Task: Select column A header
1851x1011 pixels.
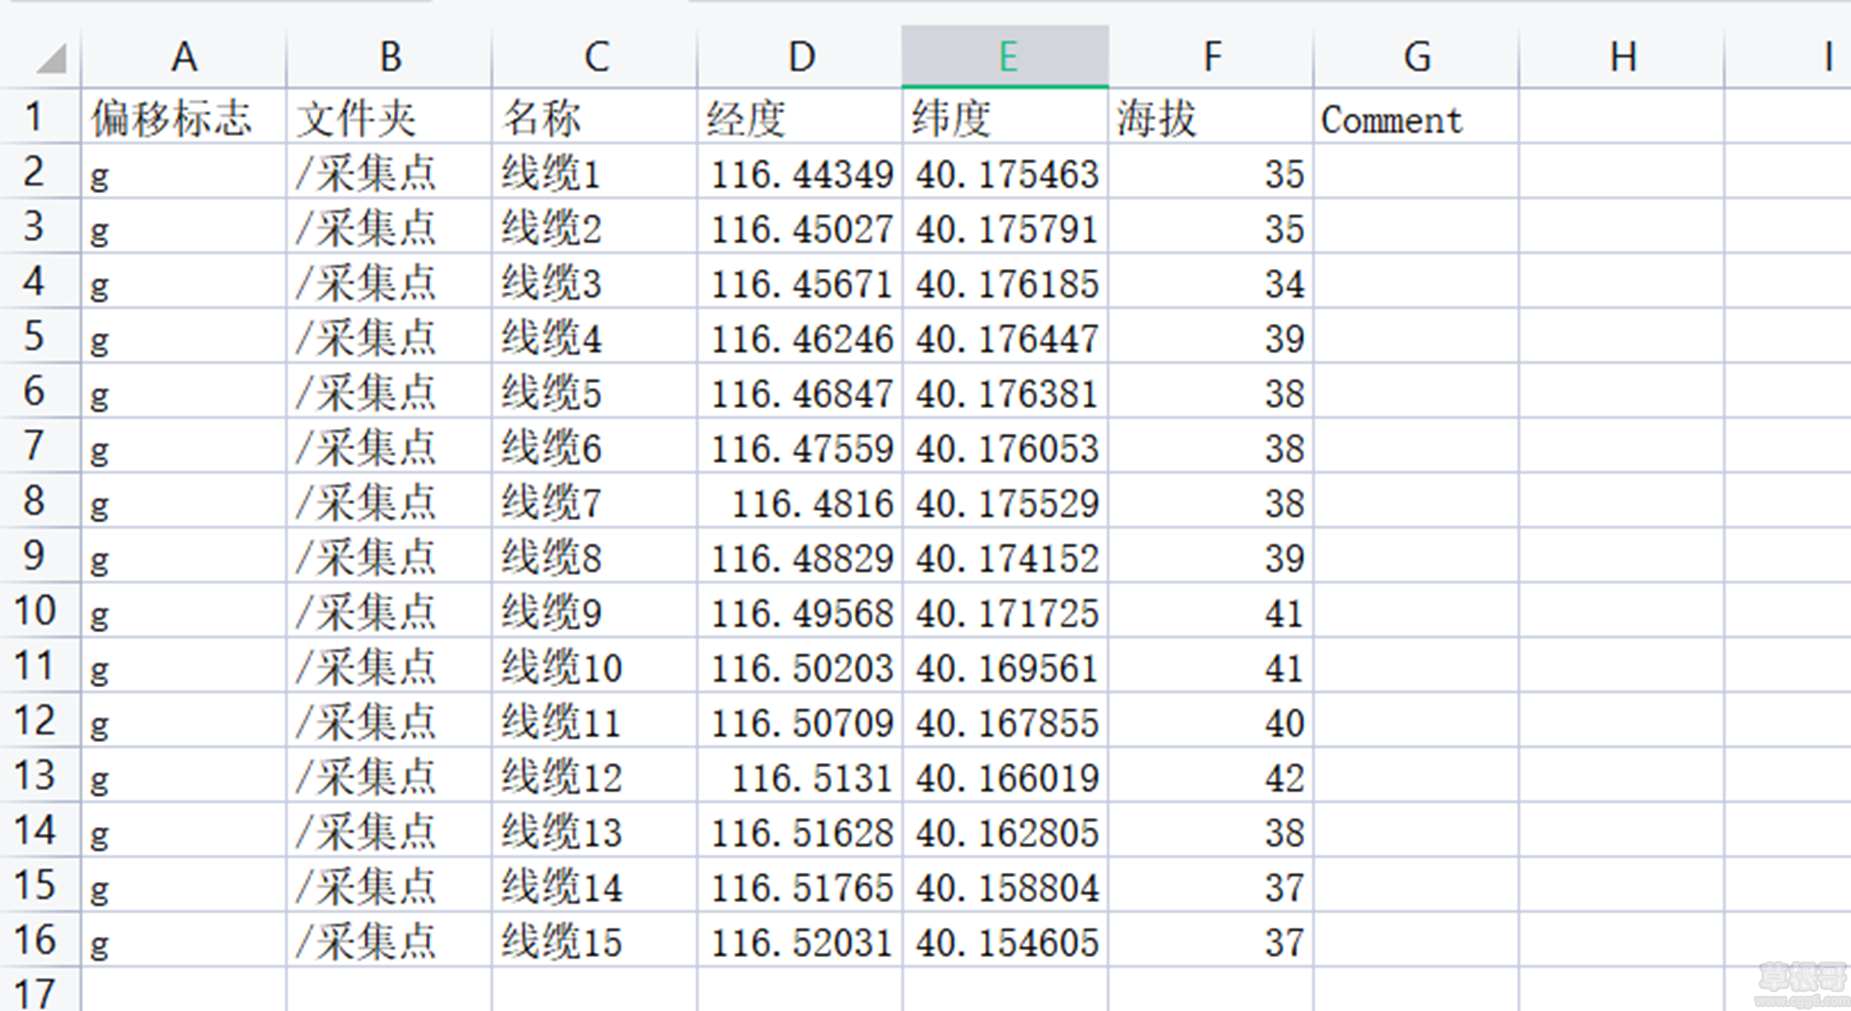Action: [x=184, y=57]
